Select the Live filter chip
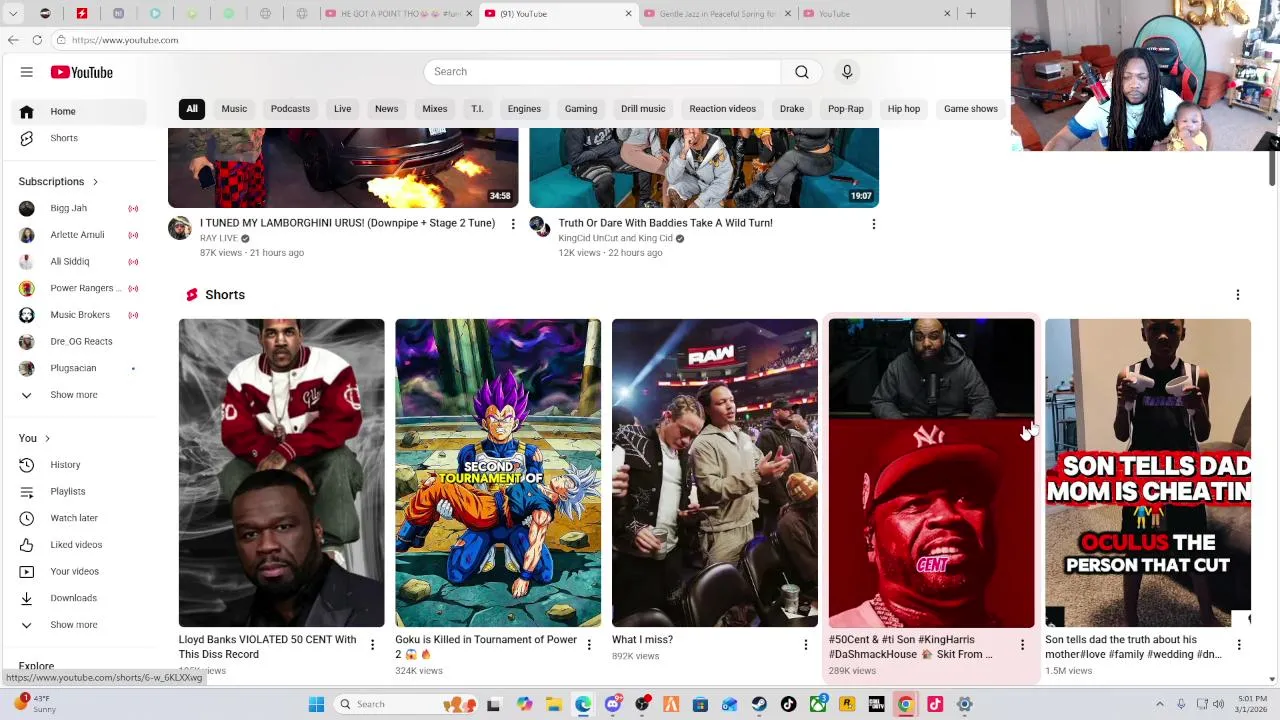This screenshot has width=1280, height=720. 342,109
